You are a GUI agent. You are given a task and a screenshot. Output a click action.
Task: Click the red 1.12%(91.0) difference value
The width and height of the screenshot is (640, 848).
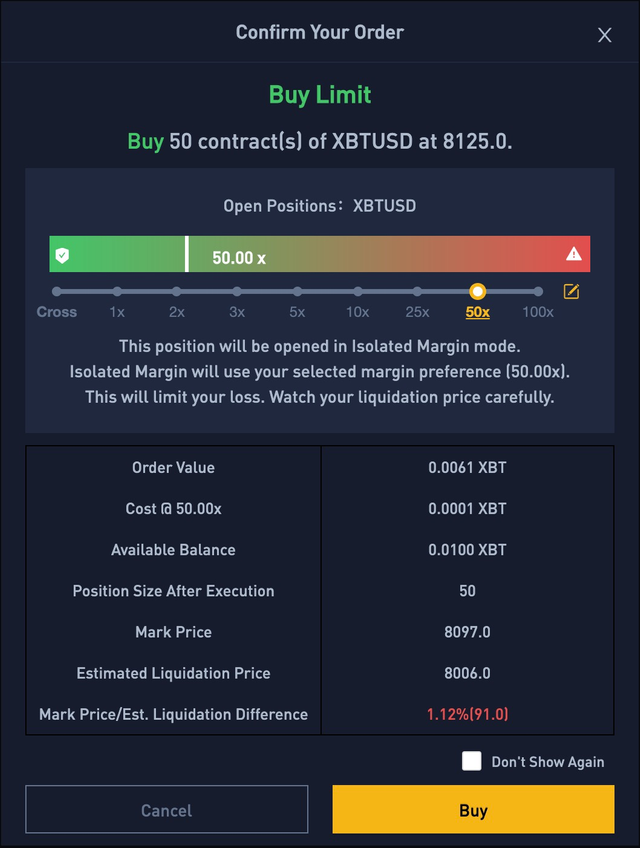(467, 714)
